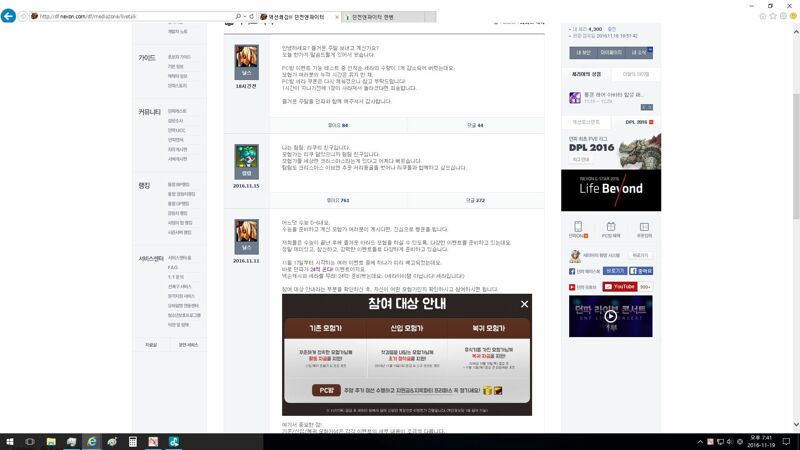Close the 참여 대상 안내 banner
This screenshot has height=450, width=800.
coord(524,304)
